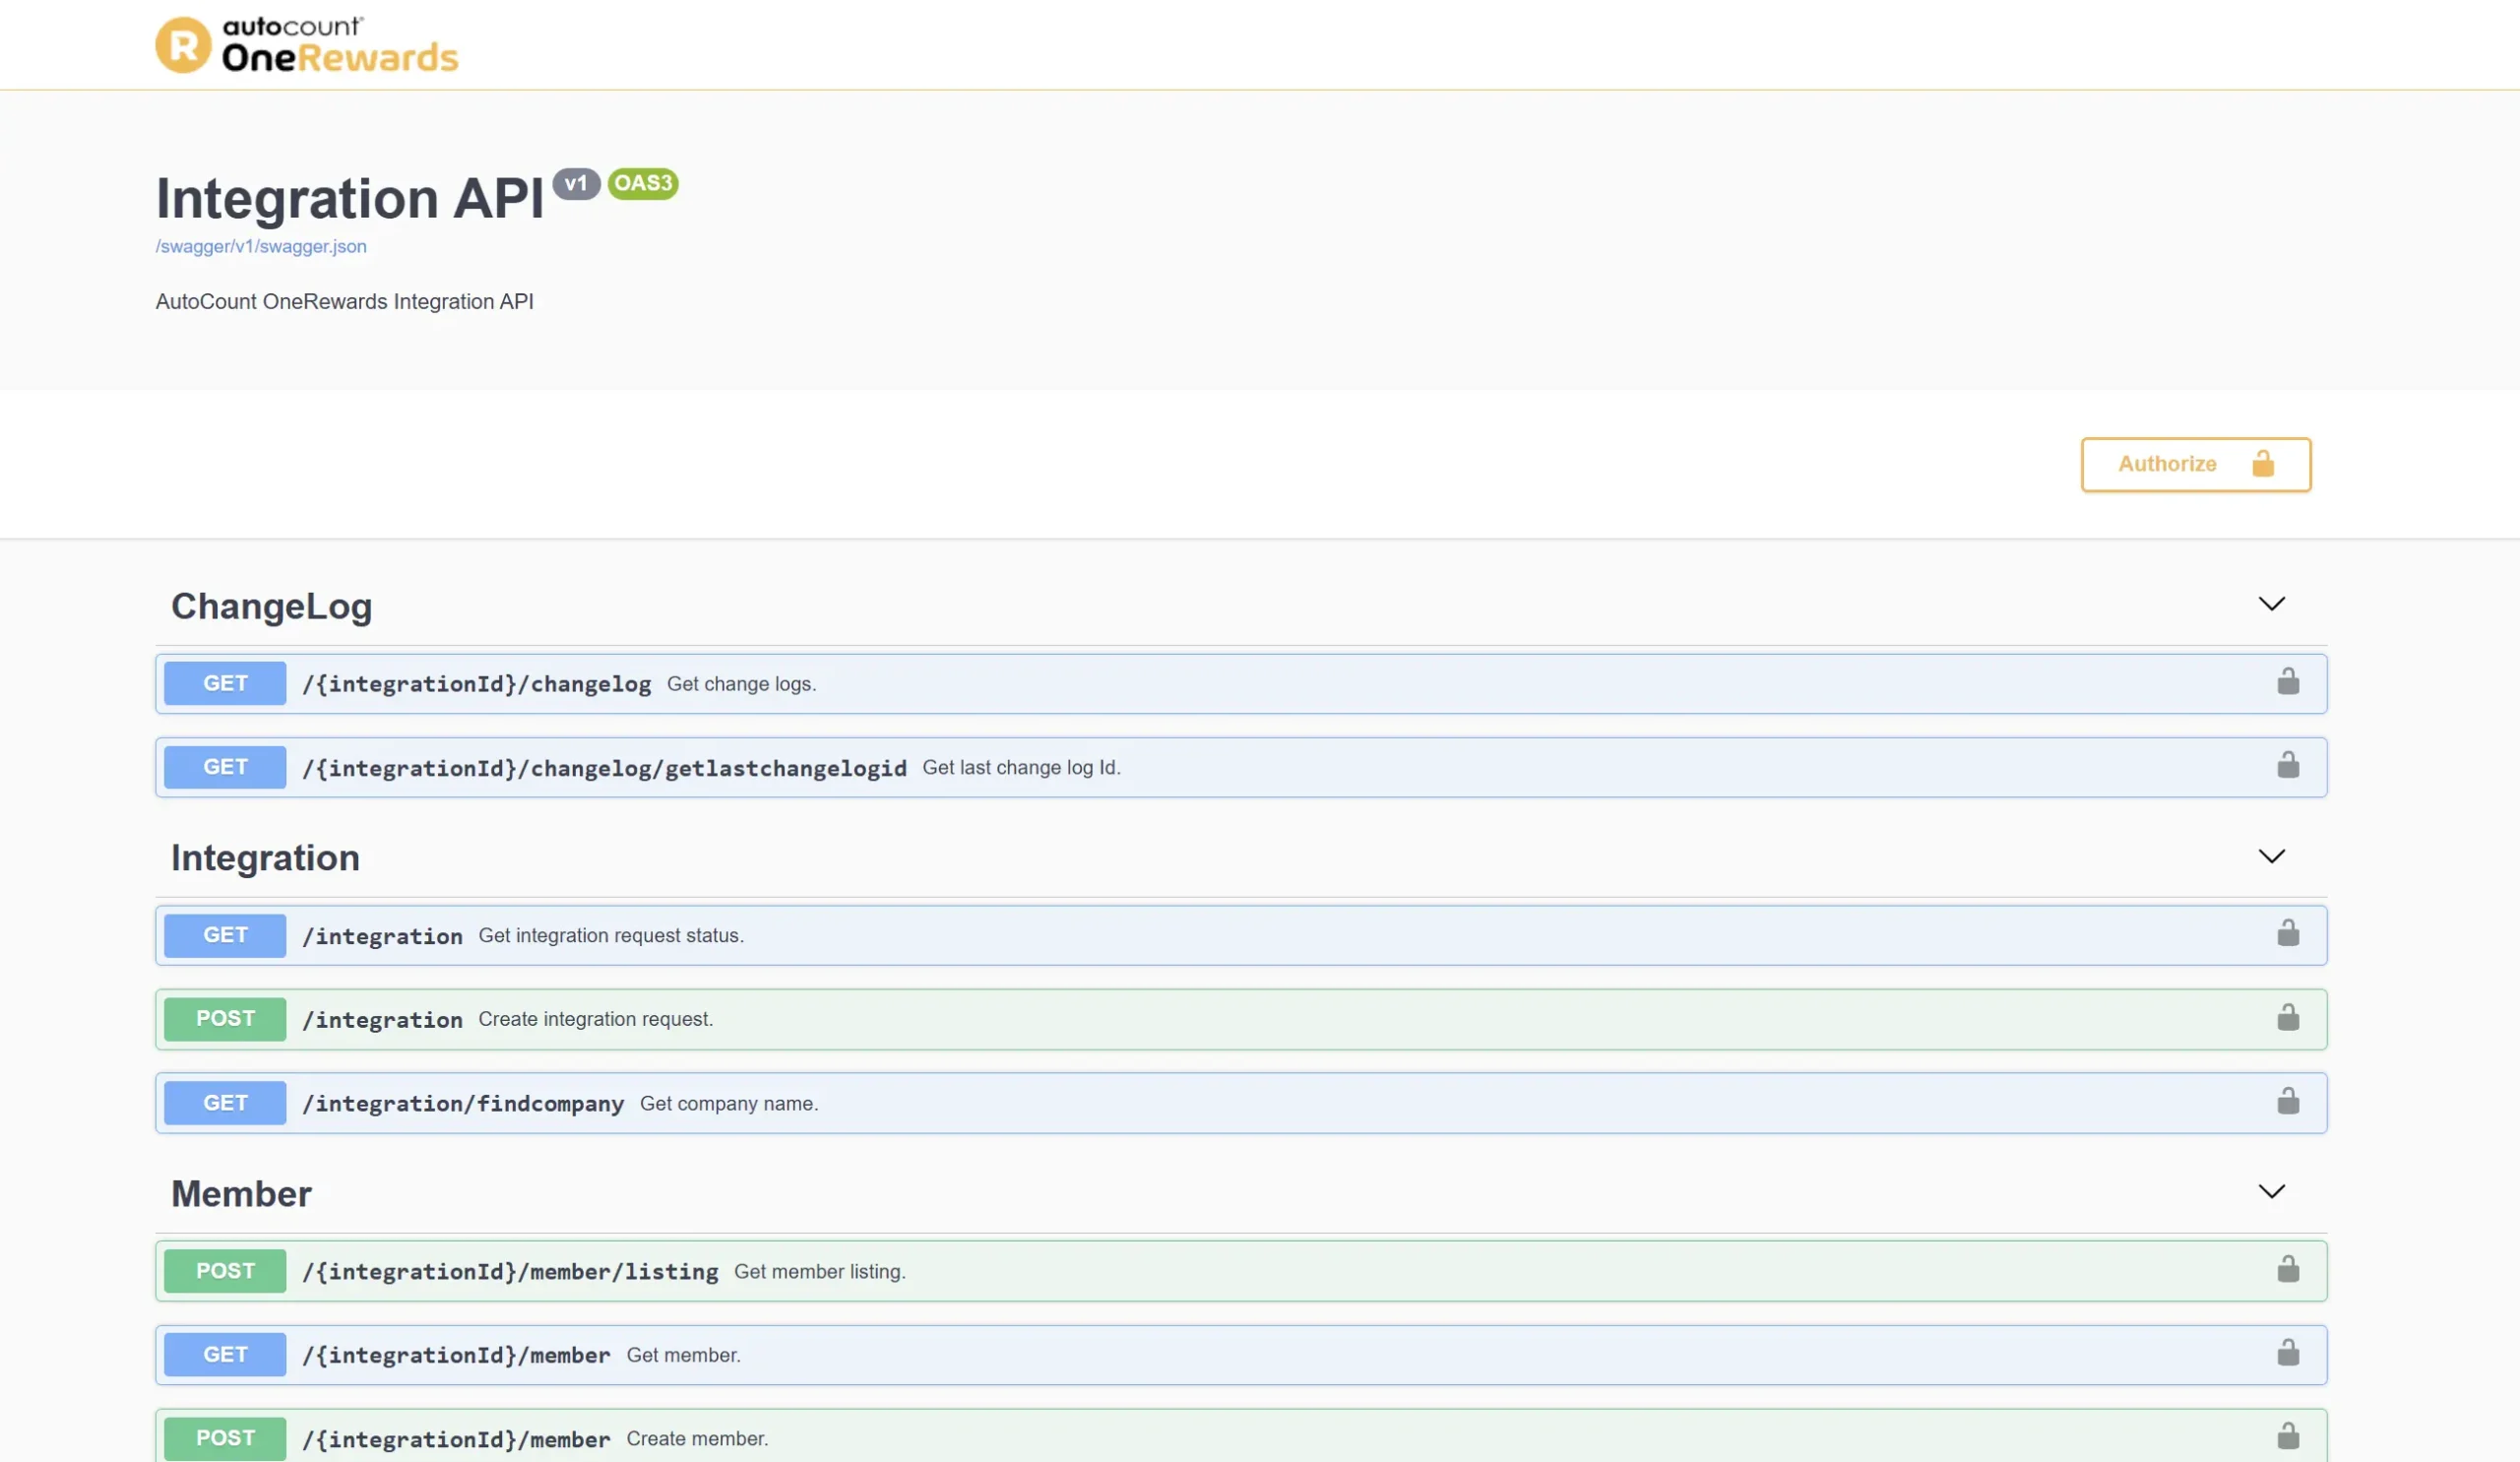Click 'Get member listing.' description
2520x1462 pixels.
(x=820, y=1271)
